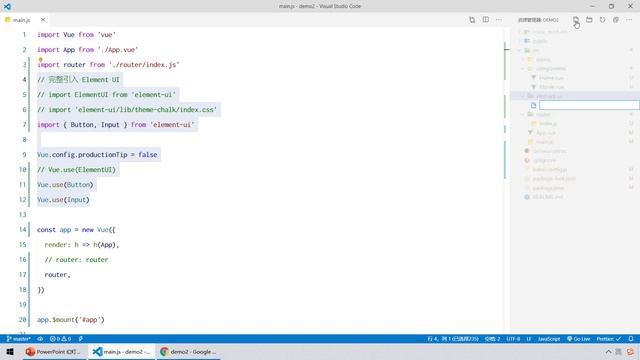Click the New Folder icon in Explorer header
This screenshot has width=640, height=360.
point(589,20)
